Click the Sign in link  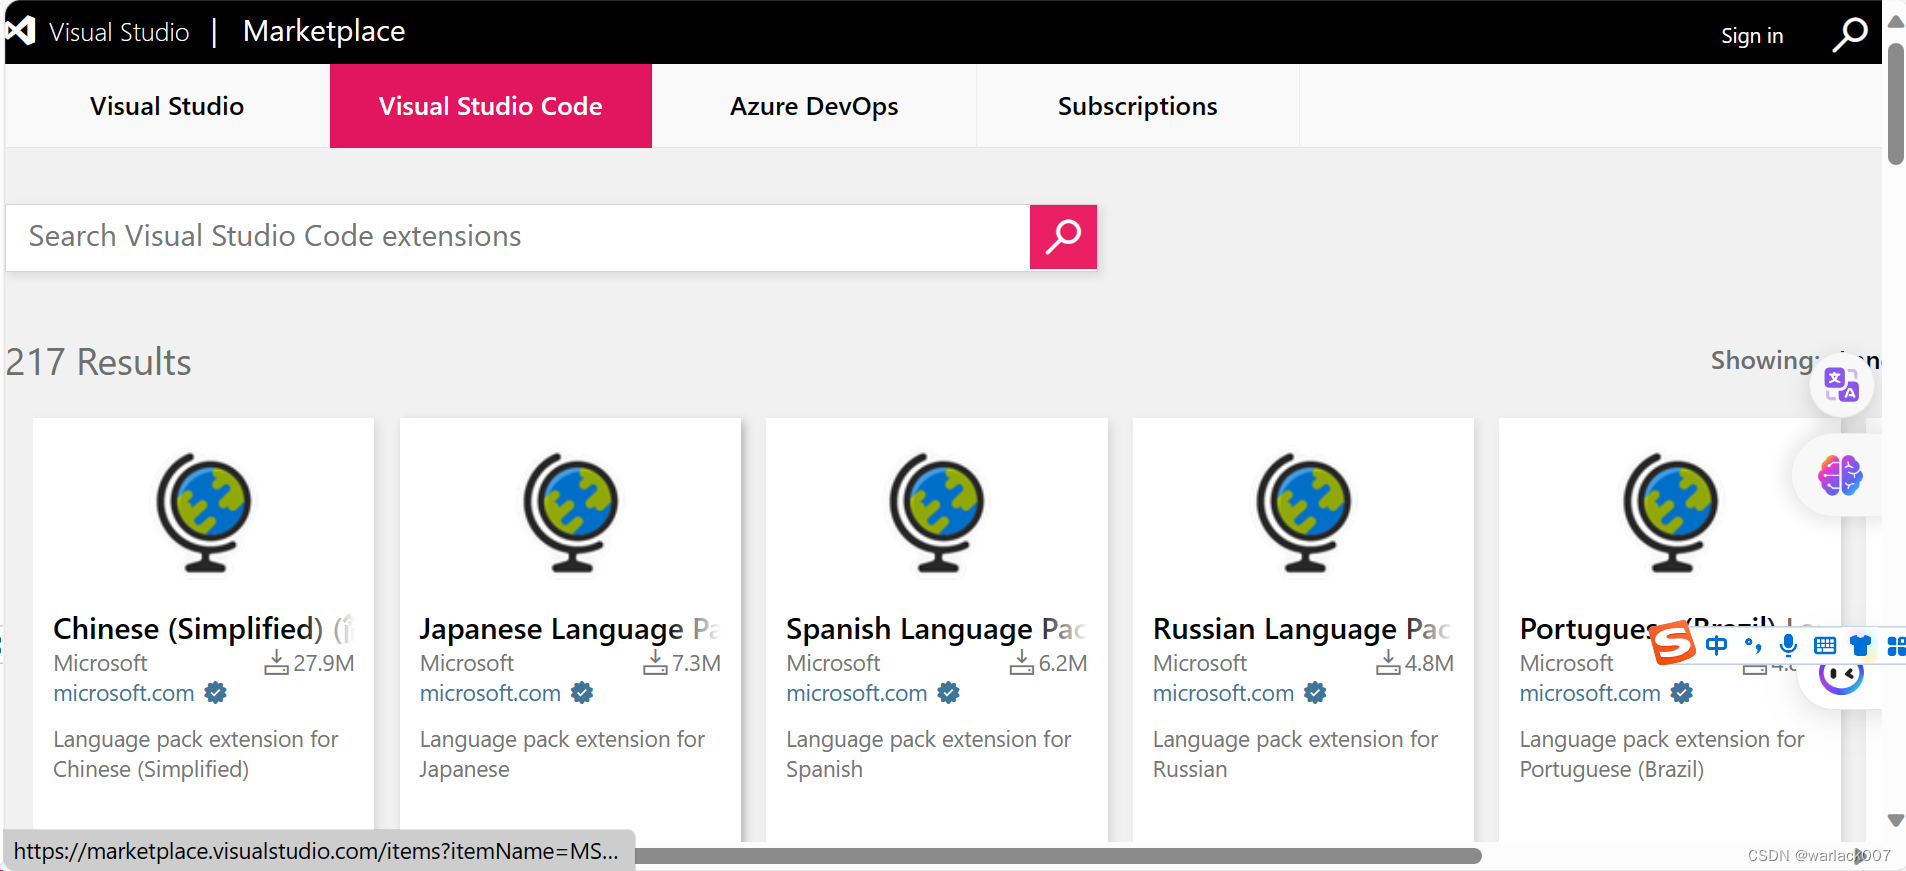tap(1752, 36)
